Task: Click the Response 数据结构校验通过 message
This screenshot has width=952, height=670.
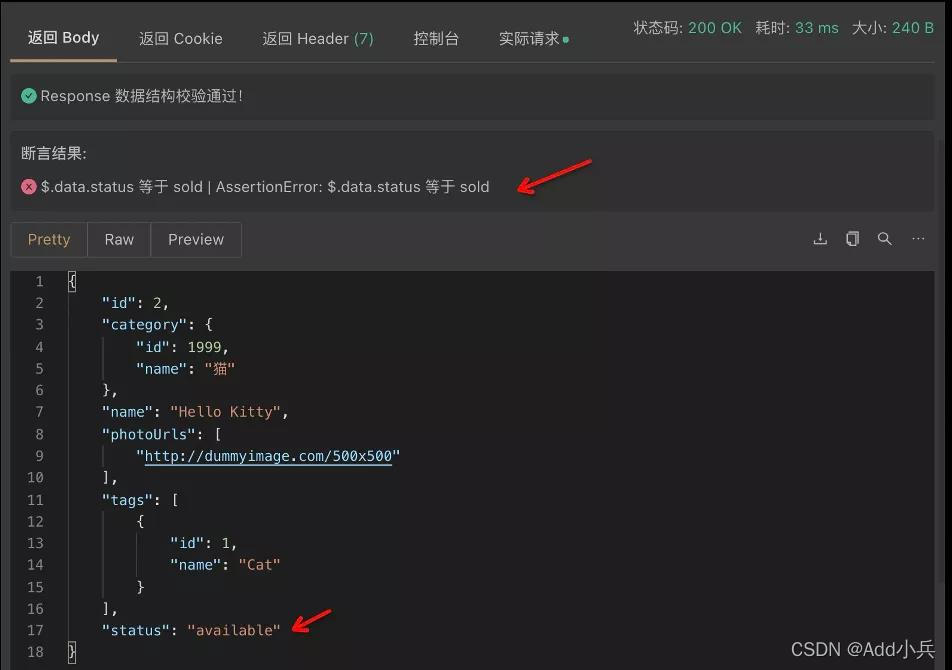Action: coord(141,96)
